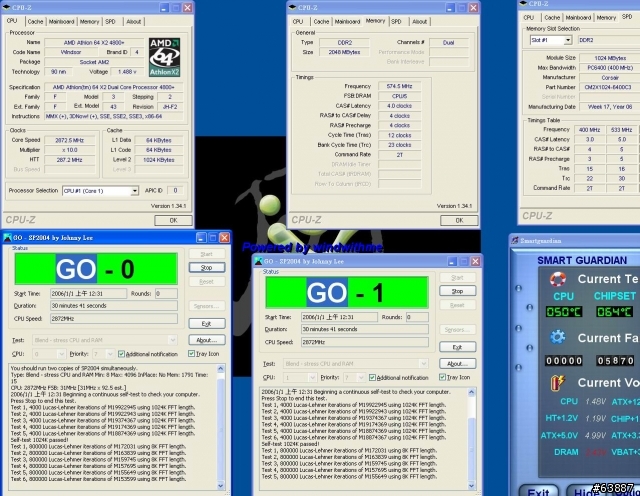Click the Memory CPU-Z window title icon
640x496 pixels.
(x=292, y=7)
